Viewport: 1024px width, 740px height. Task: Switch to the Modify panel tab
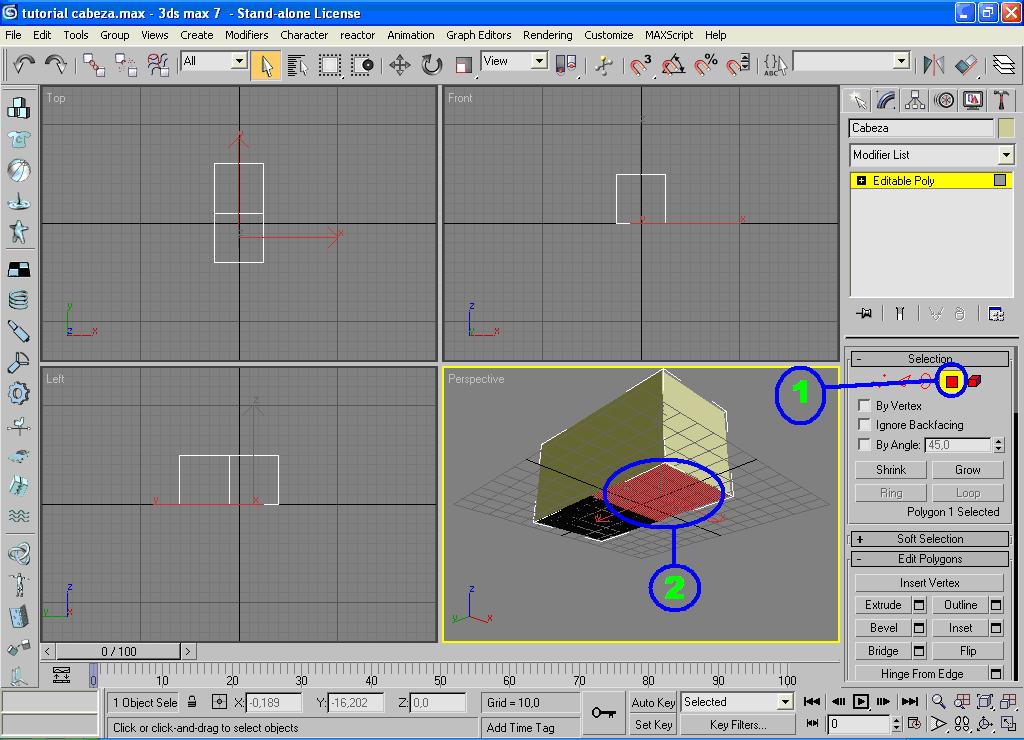(x=886, y=100)
